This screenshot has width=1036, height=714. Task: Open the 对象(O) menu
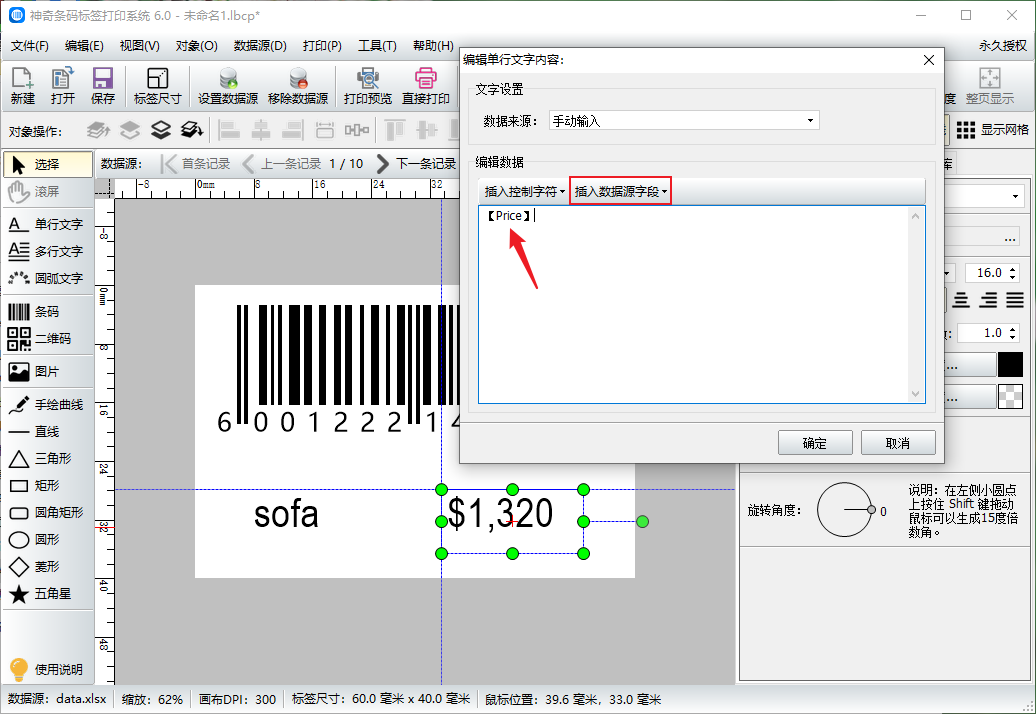click(x=196, y=46)
